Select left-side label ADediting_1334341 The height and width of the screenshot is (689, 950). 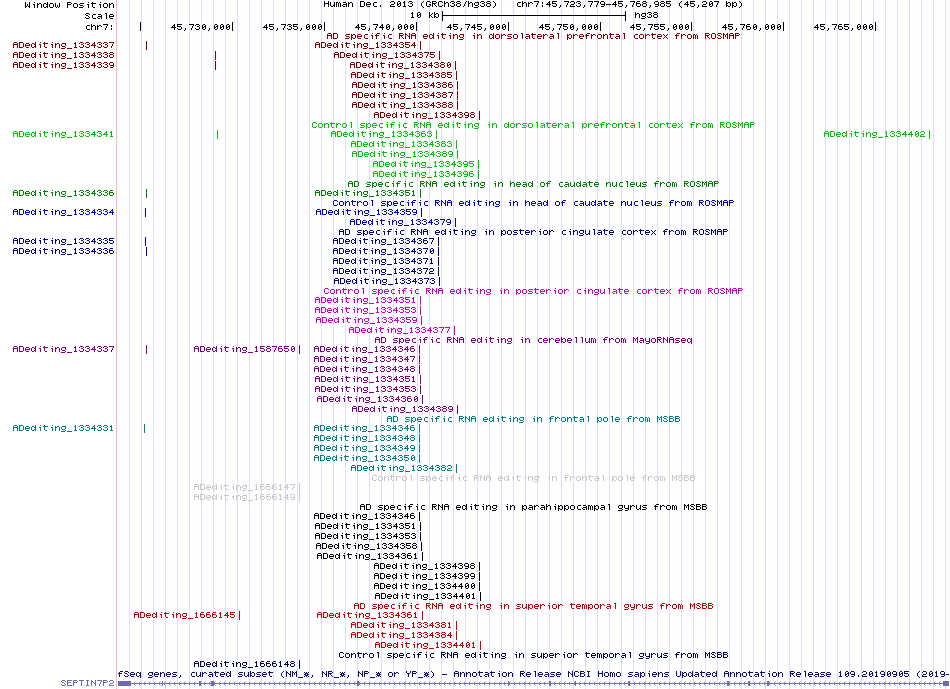[64, 134]
